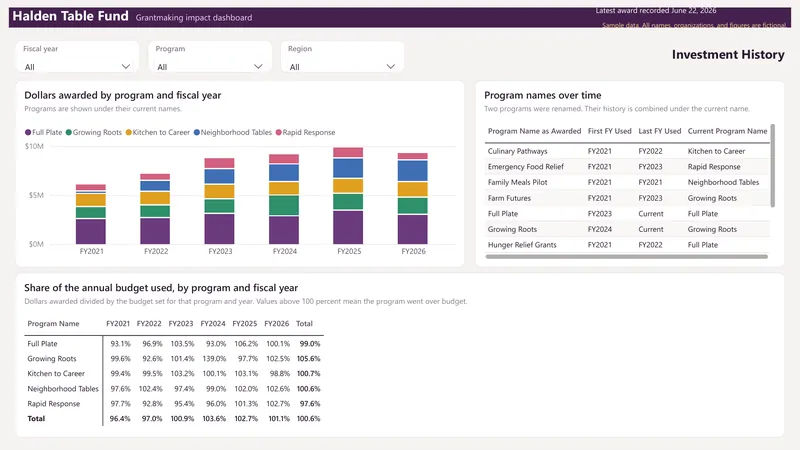
Task: Click Neighborhood Tables in Current Program Name column
Action: (x=723, y=182)
